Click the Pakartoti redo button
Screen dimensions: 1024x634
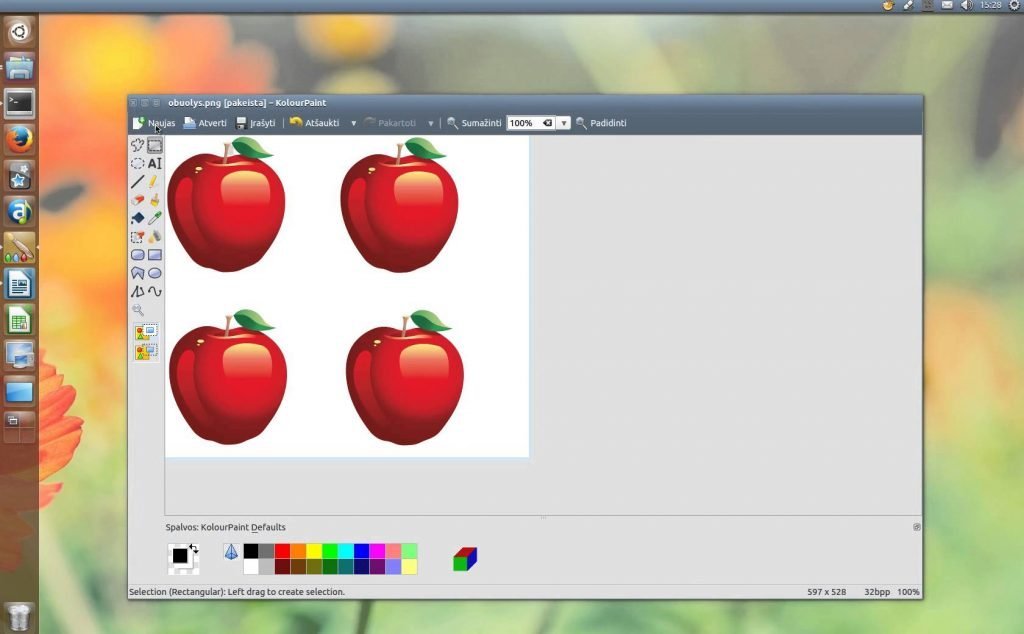coord(390,123)
